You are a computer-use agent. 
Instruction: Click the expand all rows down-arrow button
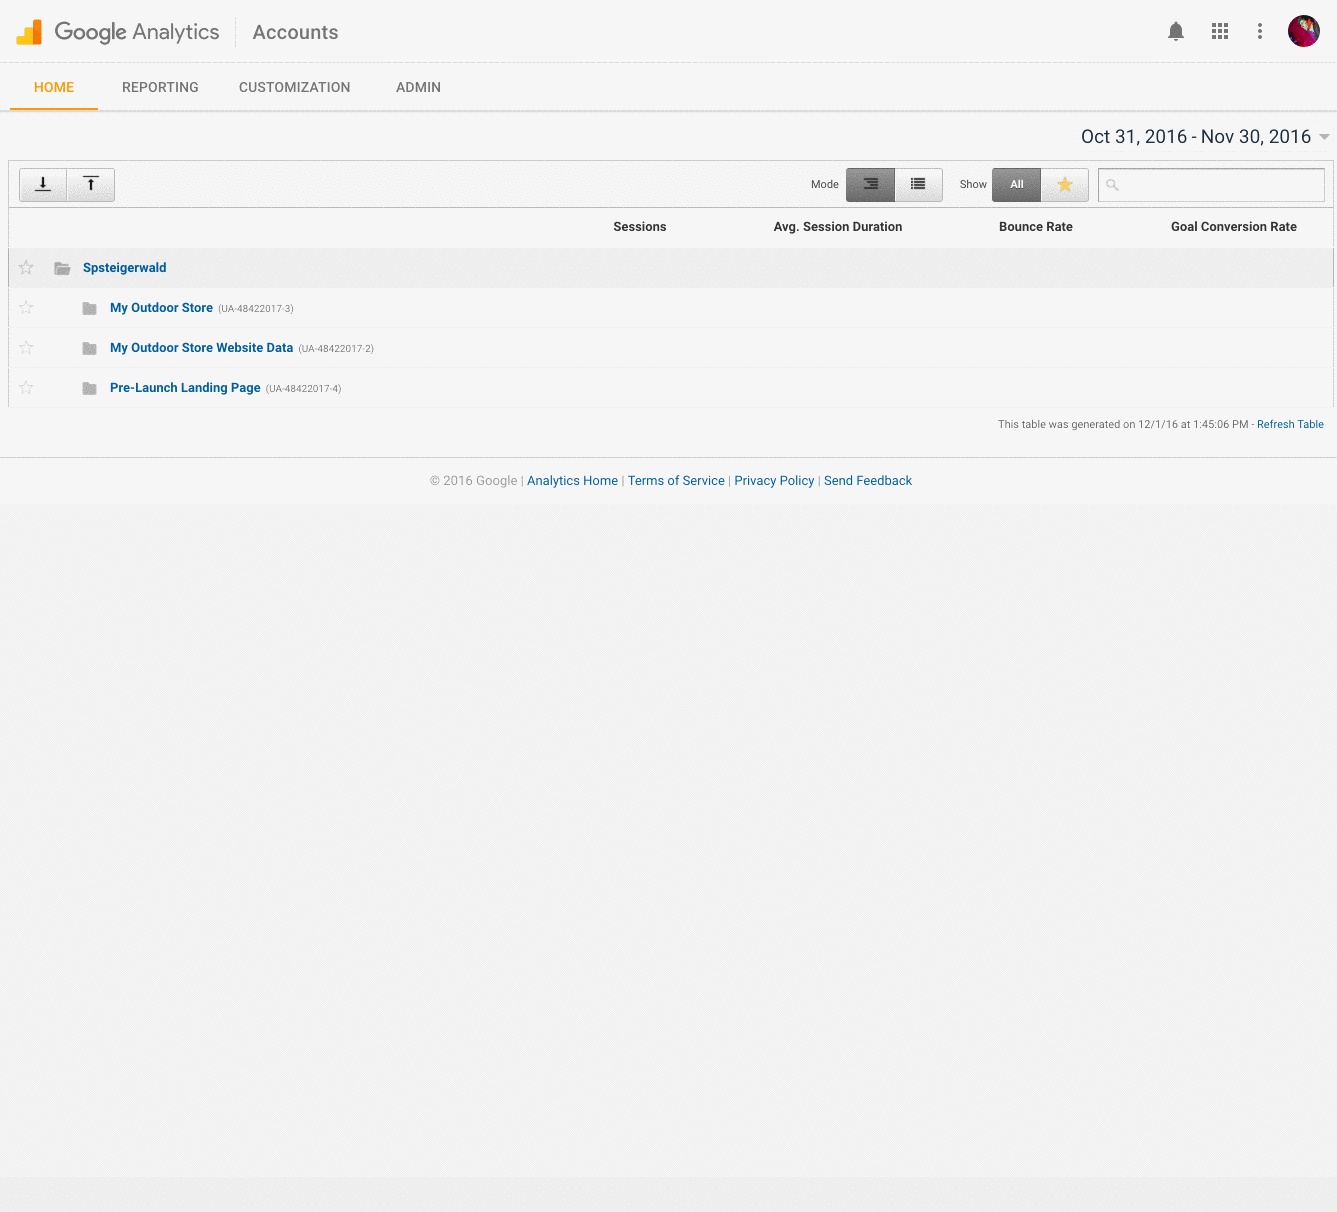point(43,184)
